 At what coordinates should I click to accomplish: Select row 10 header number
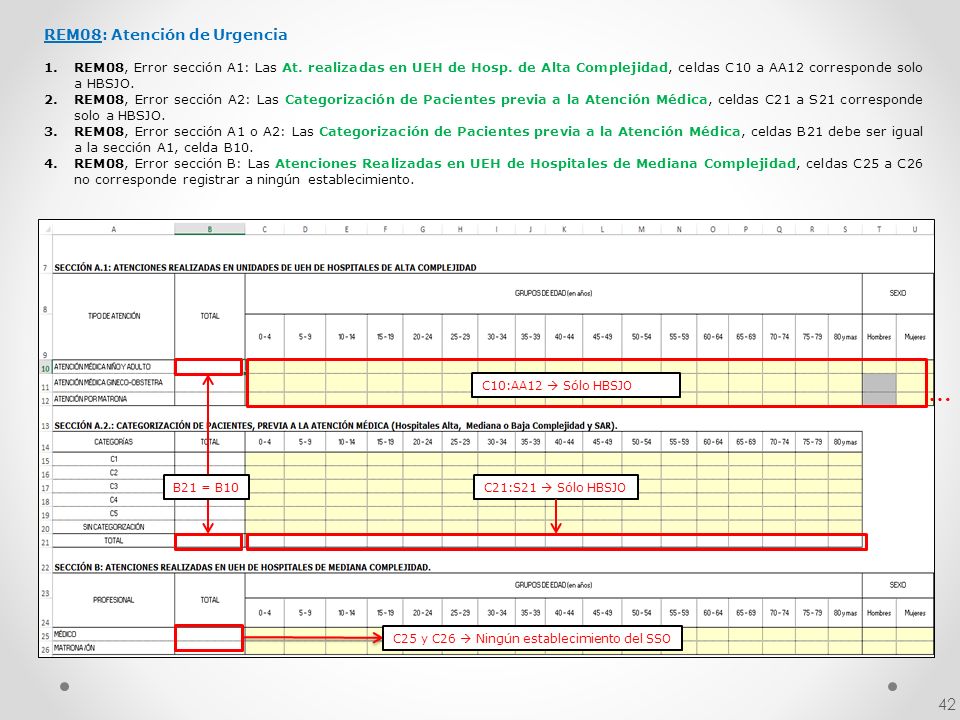[45, 369]
